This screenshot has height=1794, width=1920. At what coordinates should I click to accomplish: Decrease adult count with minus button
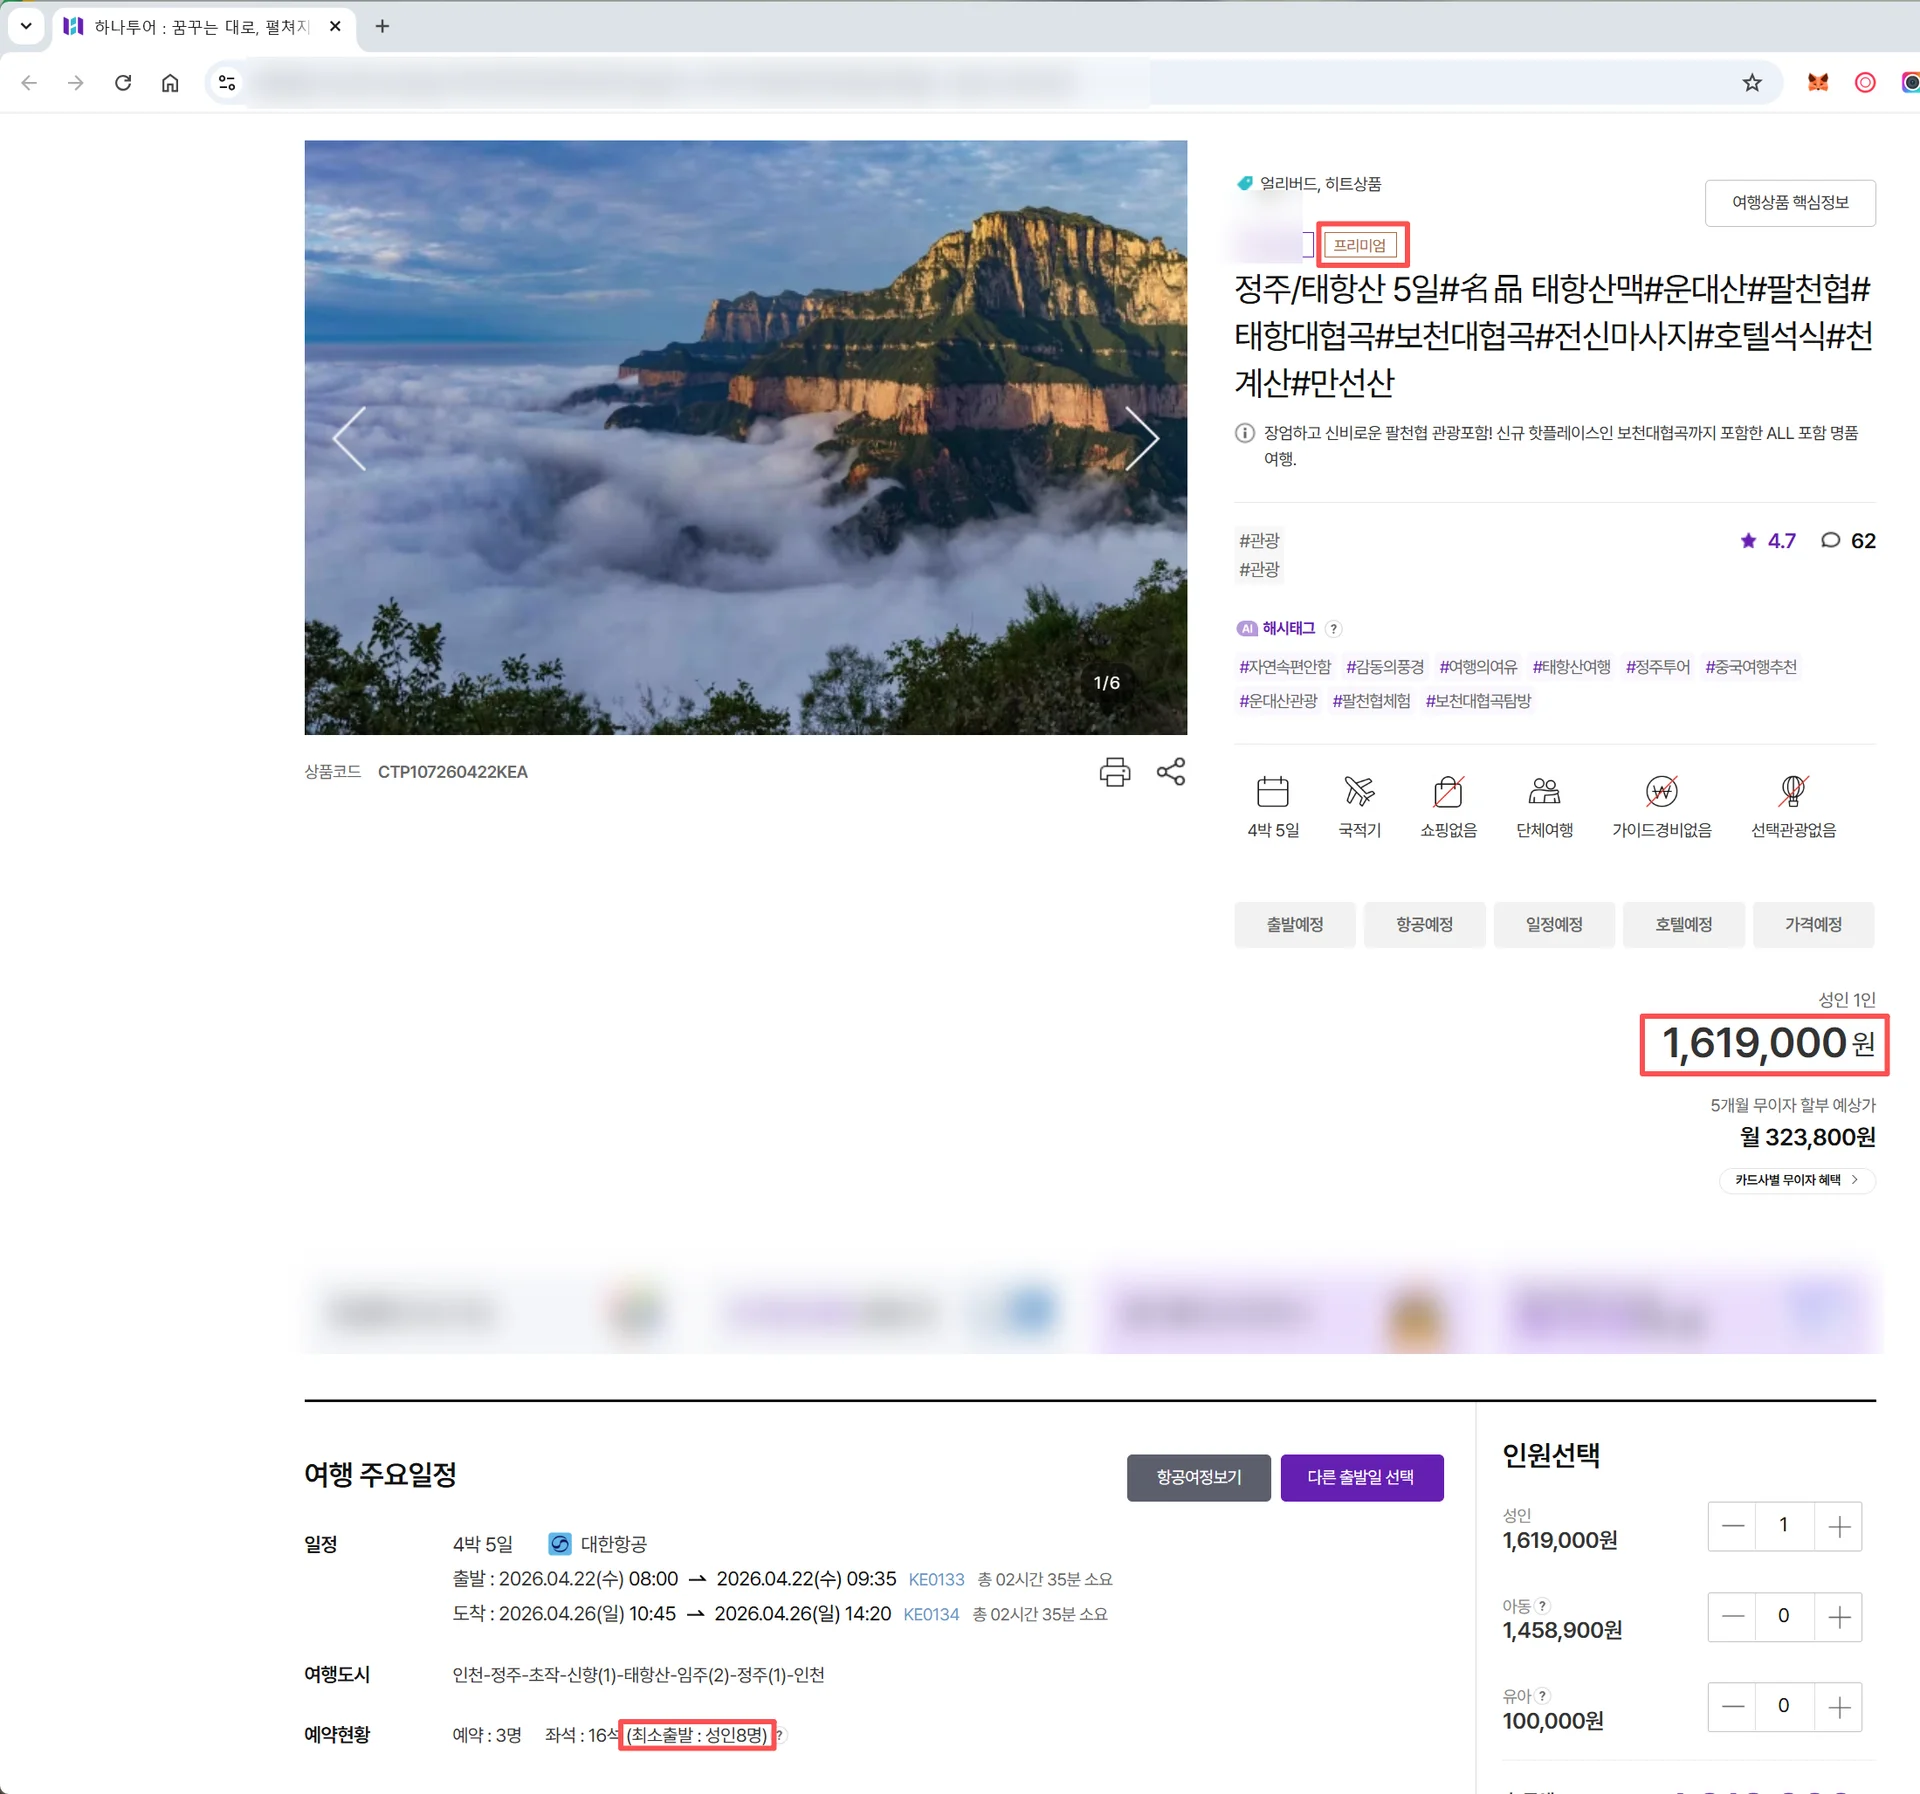pos(1732,1526)
